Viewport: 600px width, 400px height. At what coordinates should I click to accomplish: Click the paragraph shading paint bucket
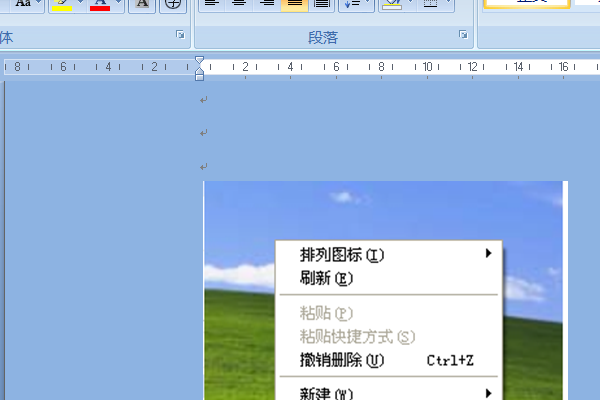pos(392,4)
